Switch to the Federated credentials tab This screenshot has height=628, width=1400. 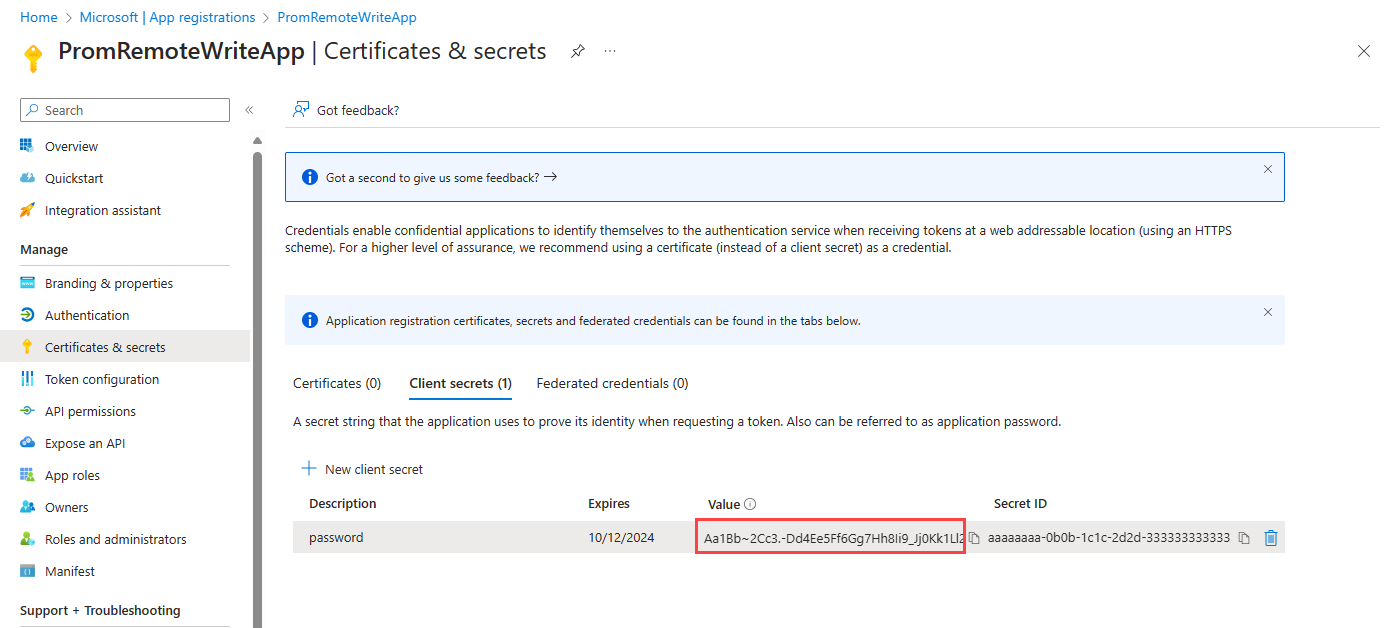[612, 383]
